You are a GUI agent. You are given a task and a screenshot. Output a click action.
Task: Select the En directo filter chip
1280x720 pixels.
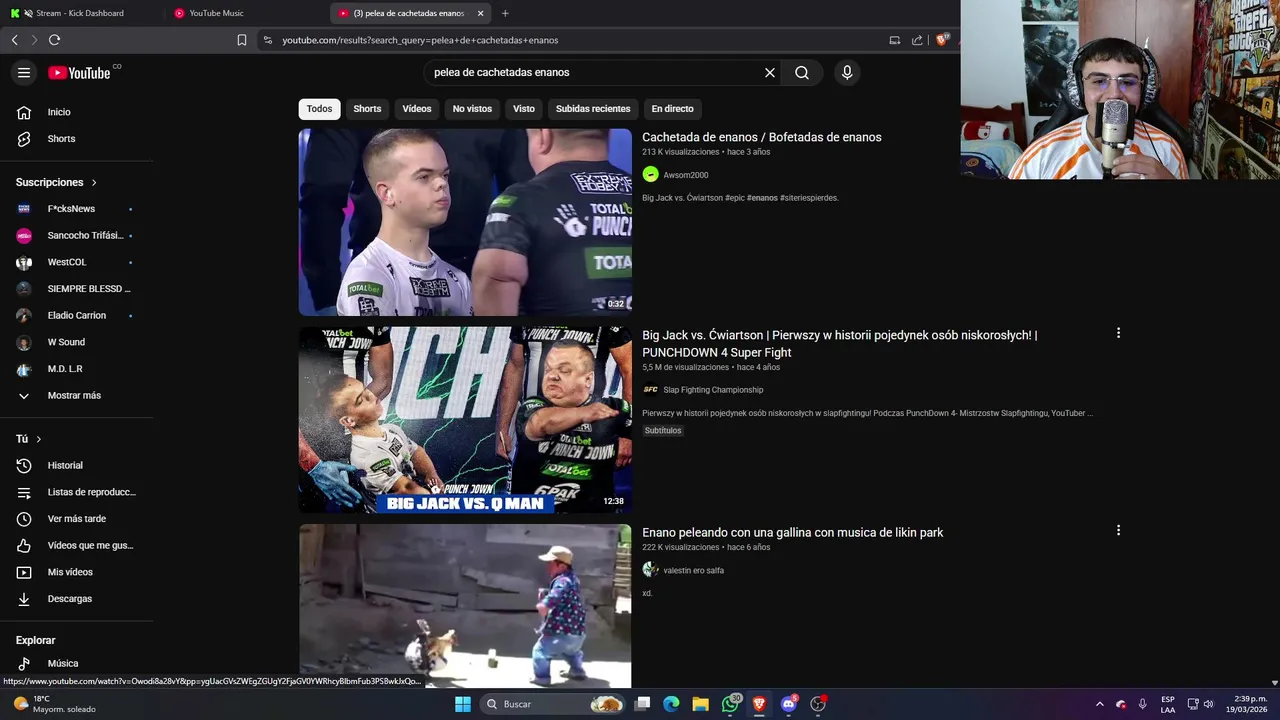point(672,108)
